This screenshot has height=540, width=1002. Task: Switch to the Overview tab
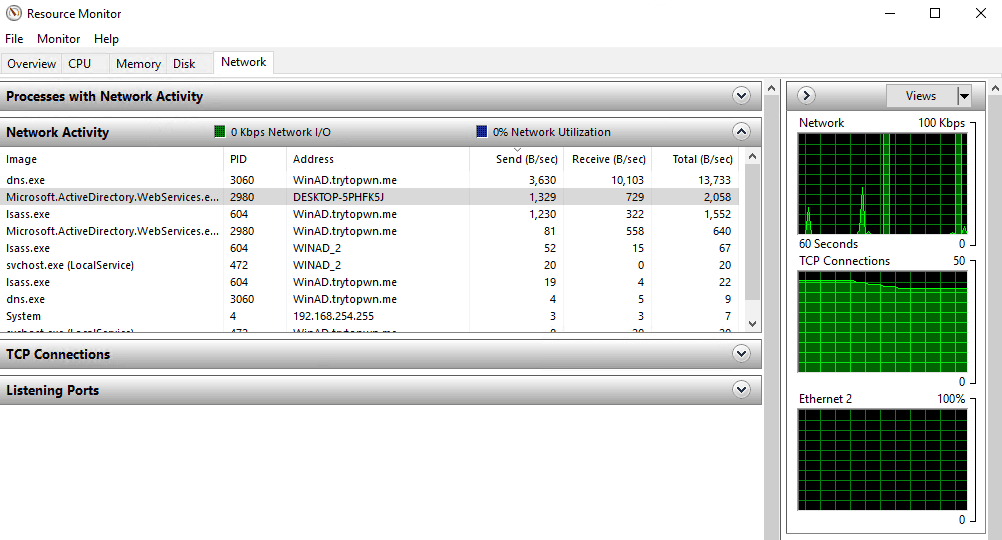click(31, 64)
